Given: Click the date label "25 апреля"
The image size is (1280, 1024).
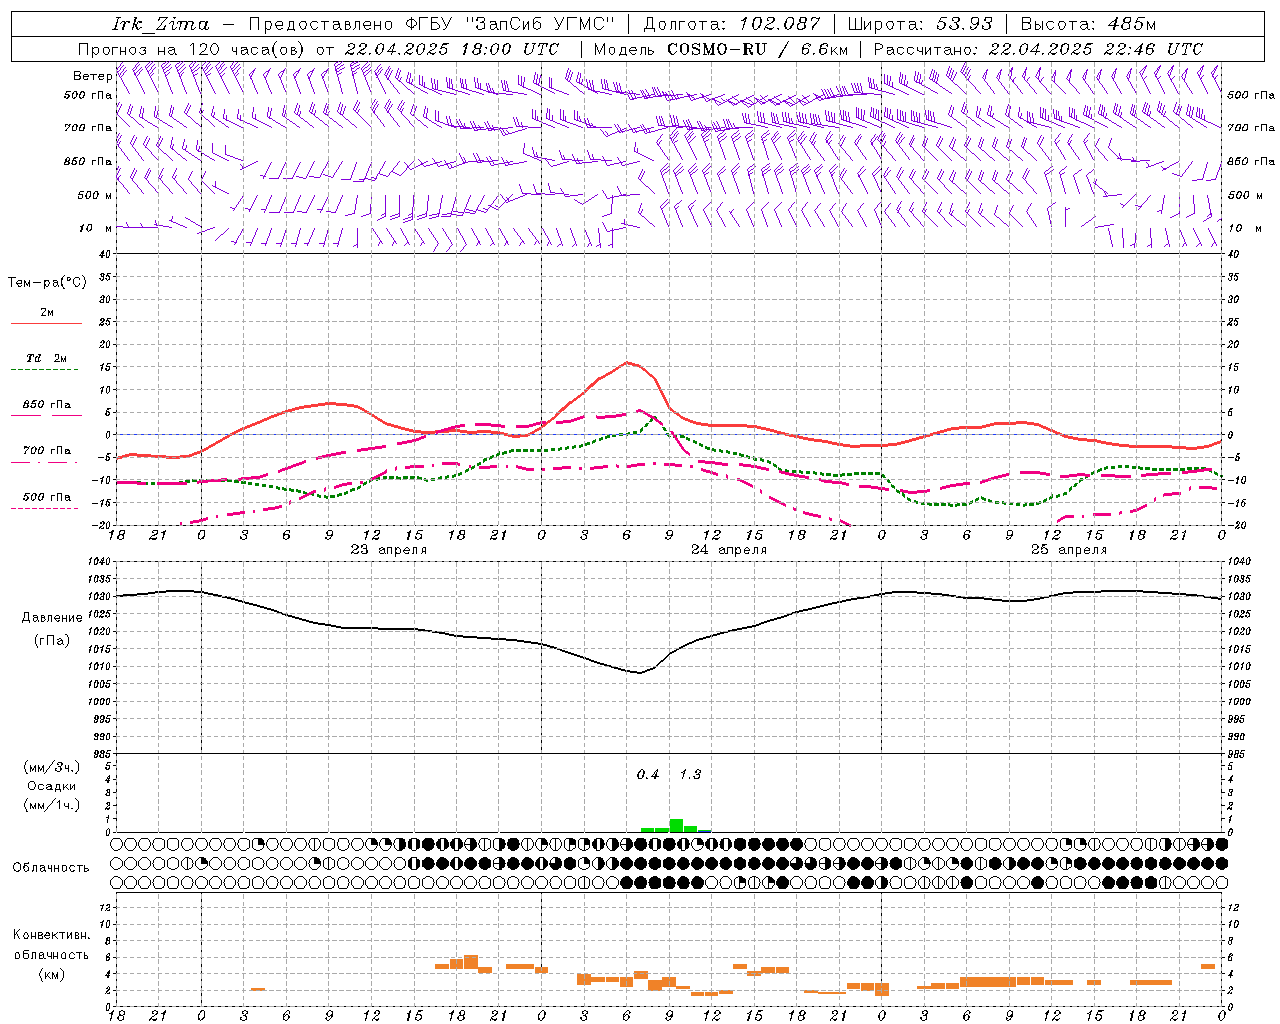Looking at the screenshot, I should pos(1069,550).
